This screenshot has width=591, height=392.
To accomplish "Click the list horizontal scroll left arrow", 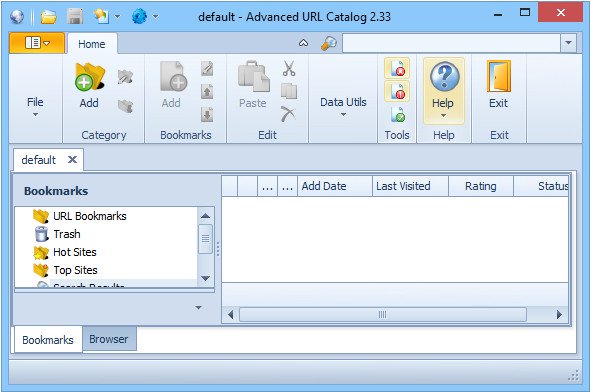I will point(230,314).
